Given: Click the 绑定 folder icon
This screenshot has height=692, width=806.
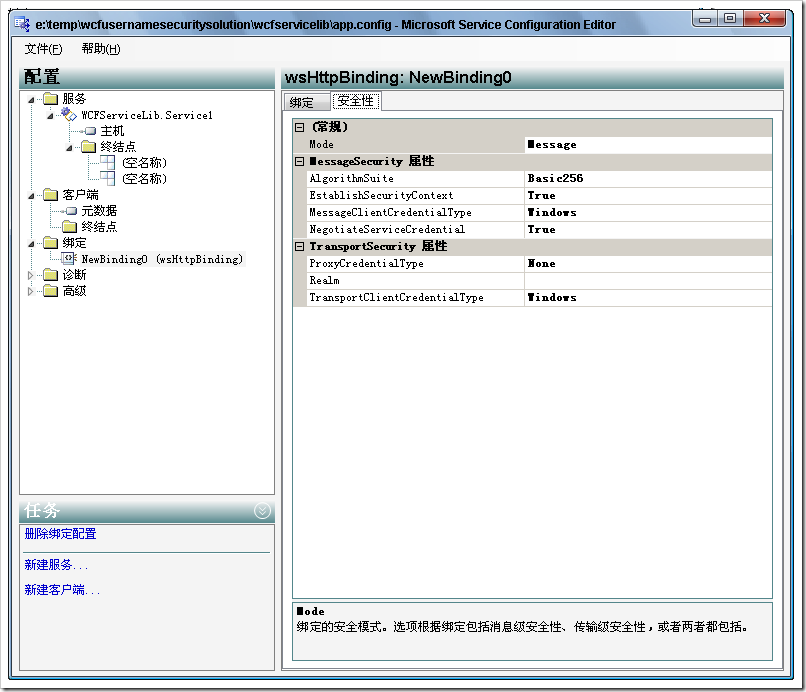Looking at the screenshot, I should (x=50, y=242).
